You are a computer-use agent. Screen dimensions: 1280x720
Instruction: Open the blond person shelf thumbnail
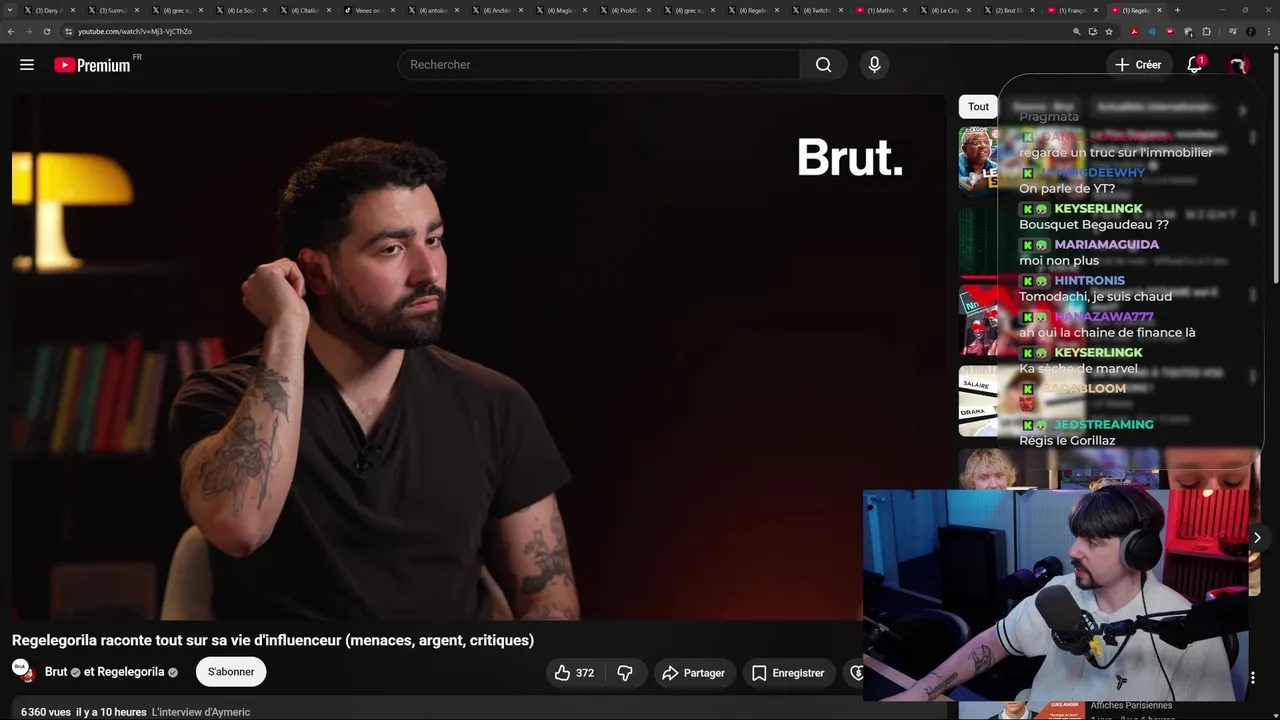988,469
